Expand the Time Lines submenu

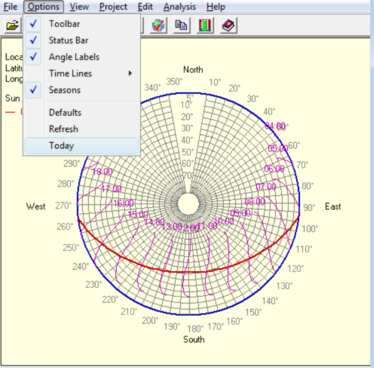click(x=82, y=73)
